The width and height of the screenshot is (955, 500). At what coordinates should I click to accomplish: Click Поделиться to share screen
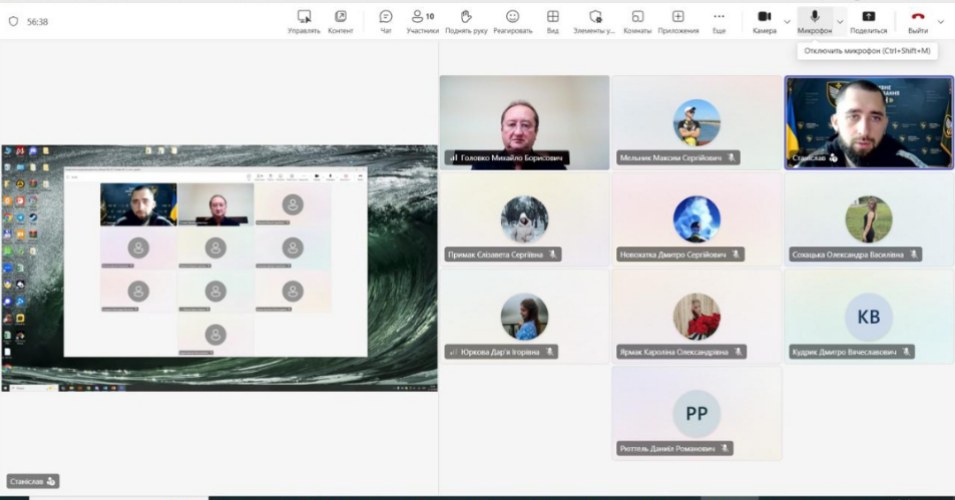pos(869,22)
